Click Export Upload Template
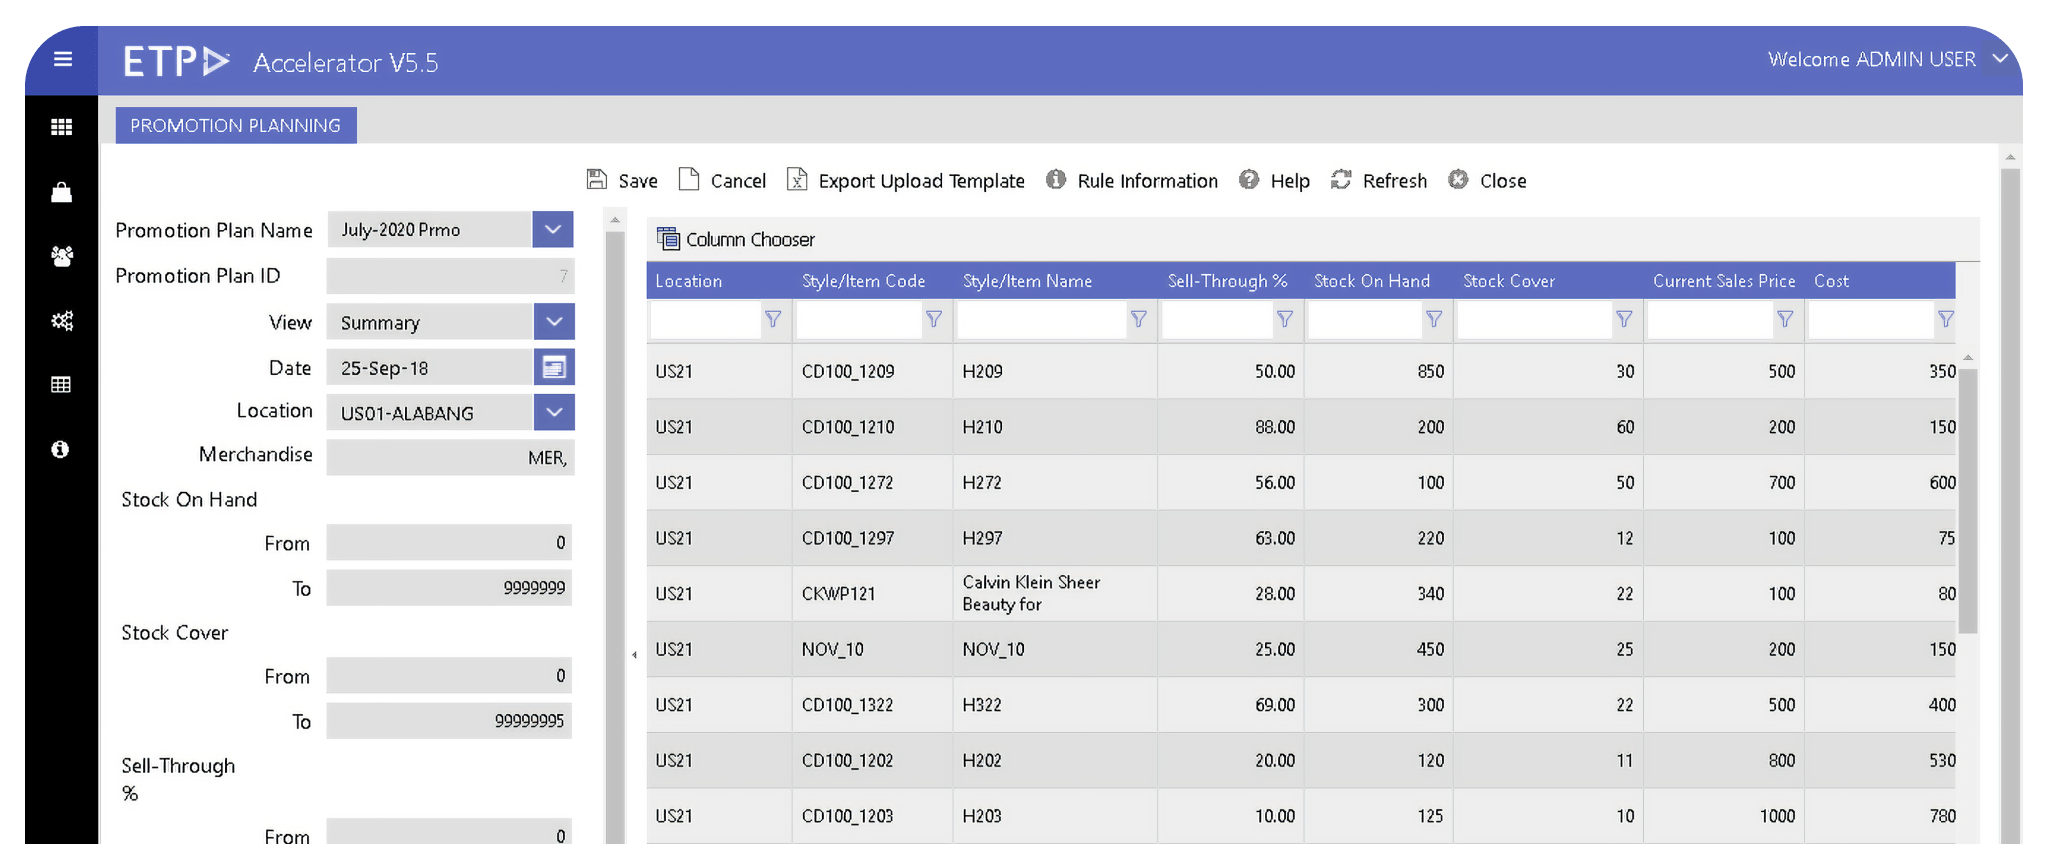 click(x=906, y=181)
